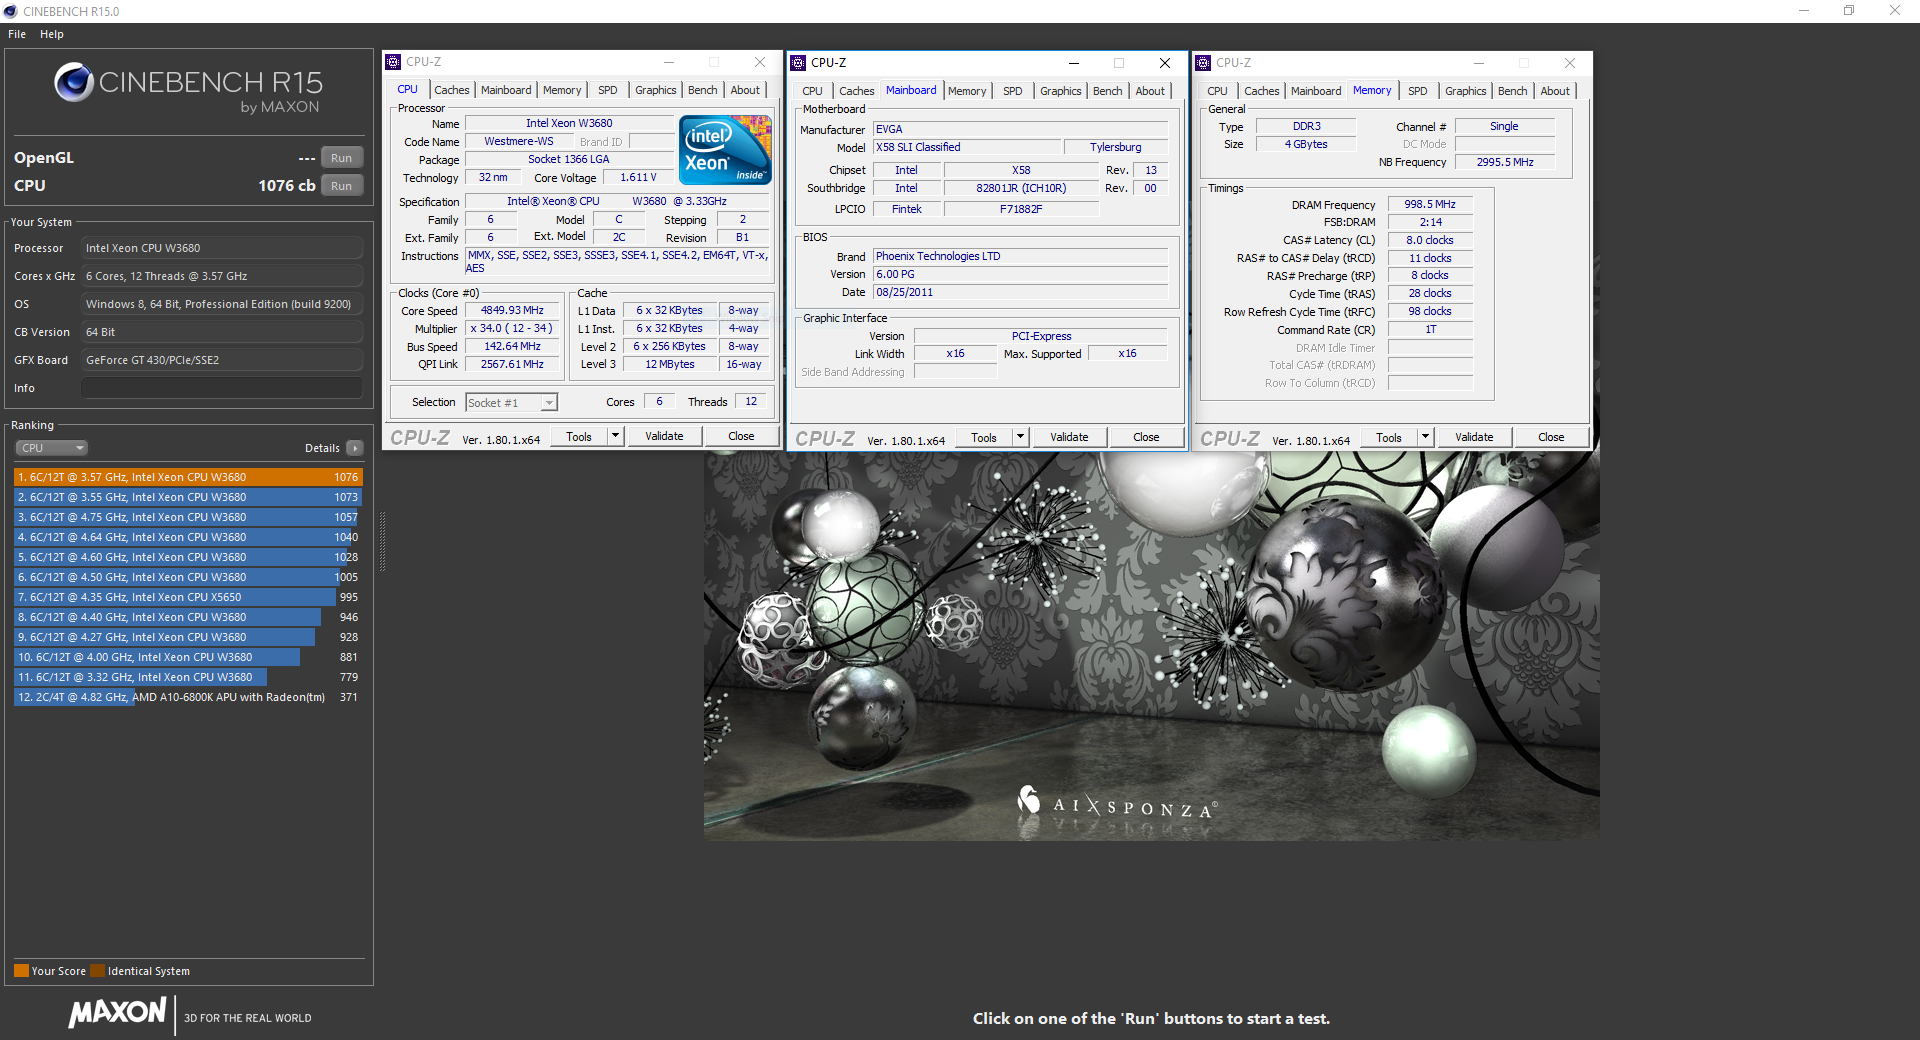The width and height of the screenshot is (1920, 1040).
Task: Switch to Memory tab in first CPU-Z window
Action: click(562, 90)
